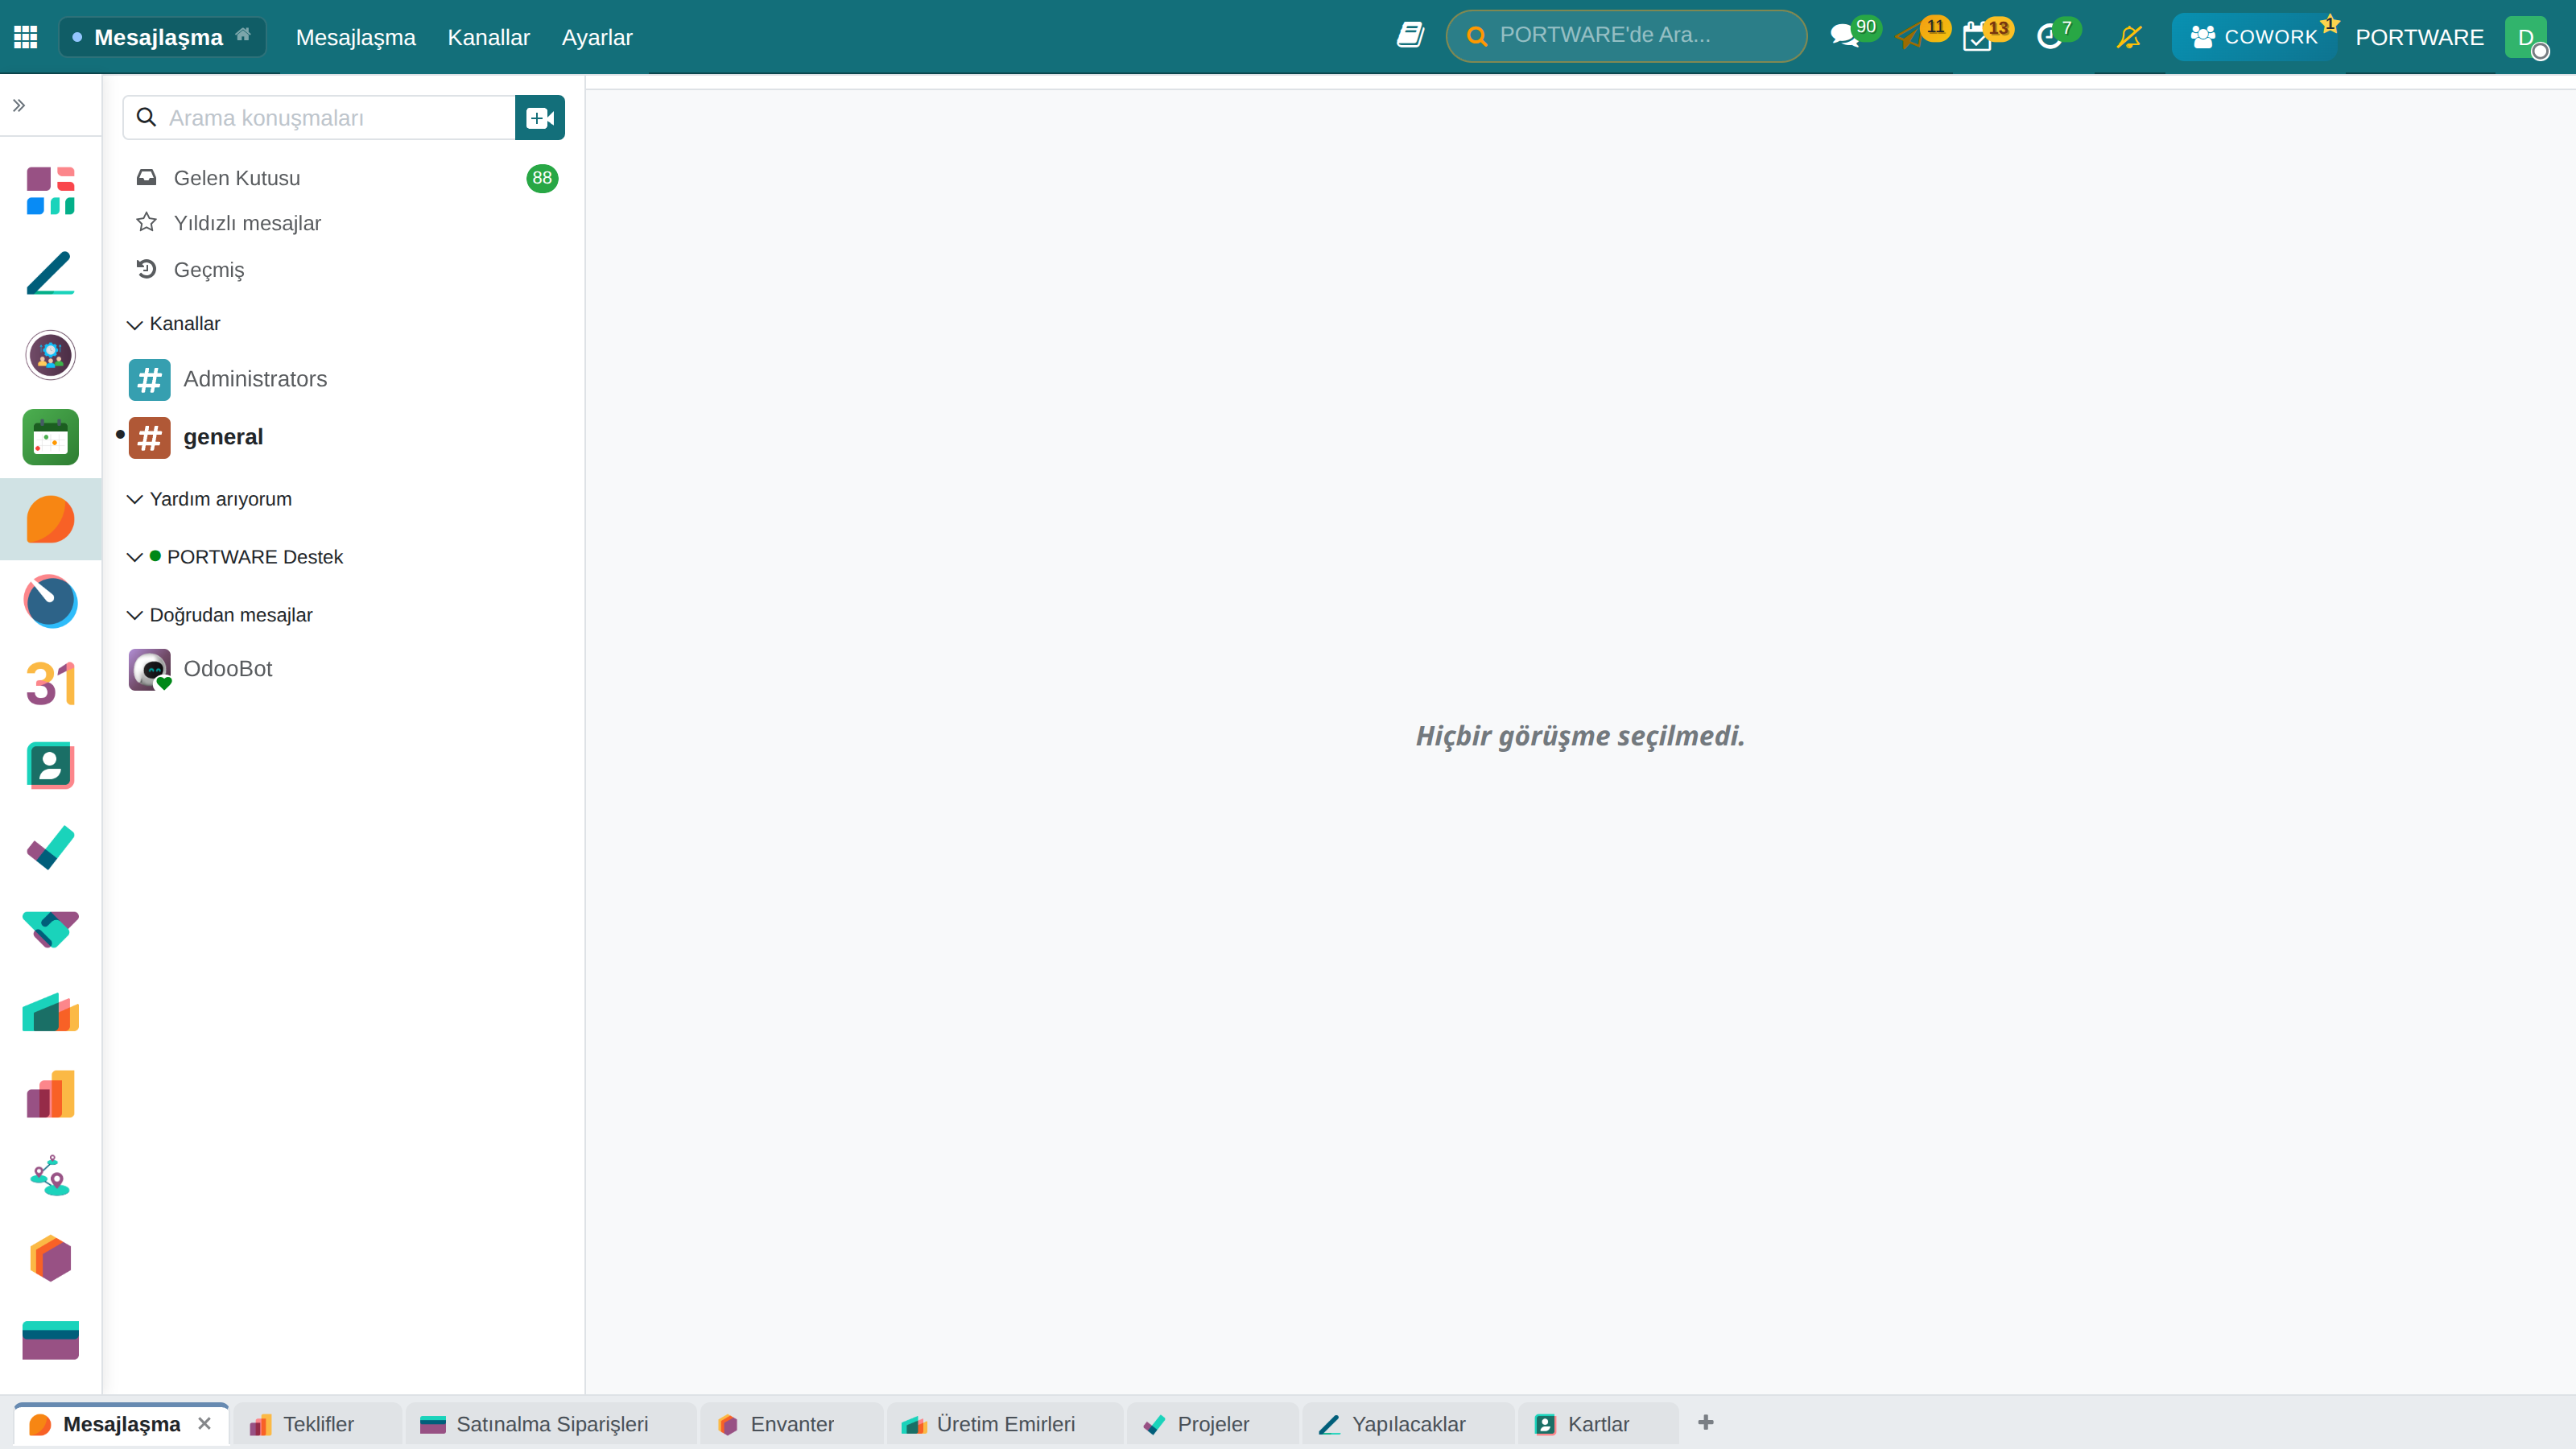Close the Mesajlaşma bottom tab

[204, 1423]
